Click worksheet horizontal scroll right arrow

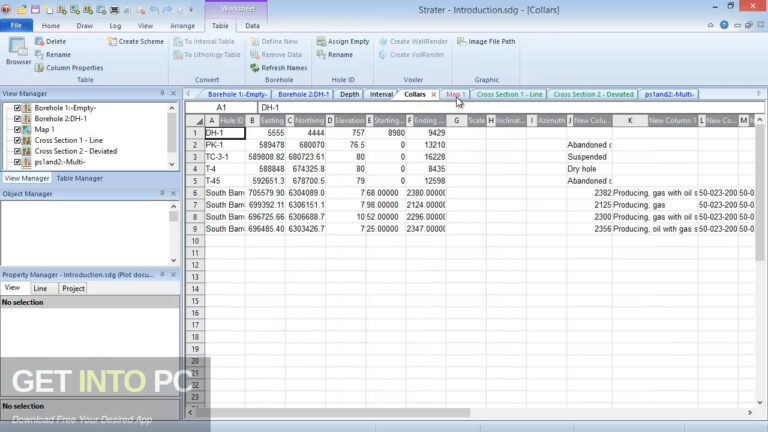tap(750, 413)
